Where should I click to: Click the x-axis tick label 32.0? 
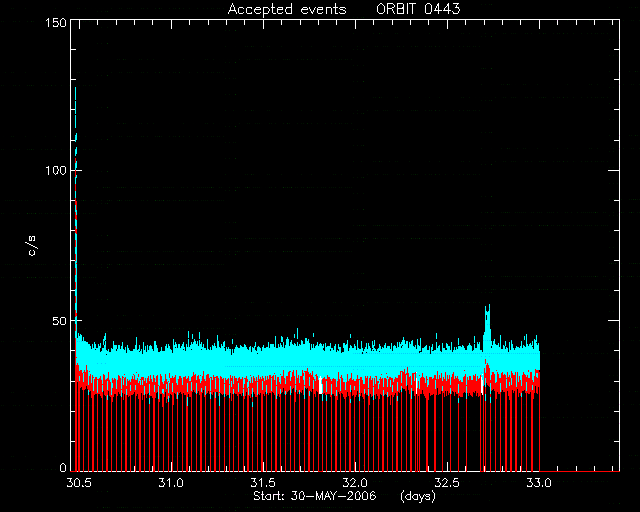355,483
